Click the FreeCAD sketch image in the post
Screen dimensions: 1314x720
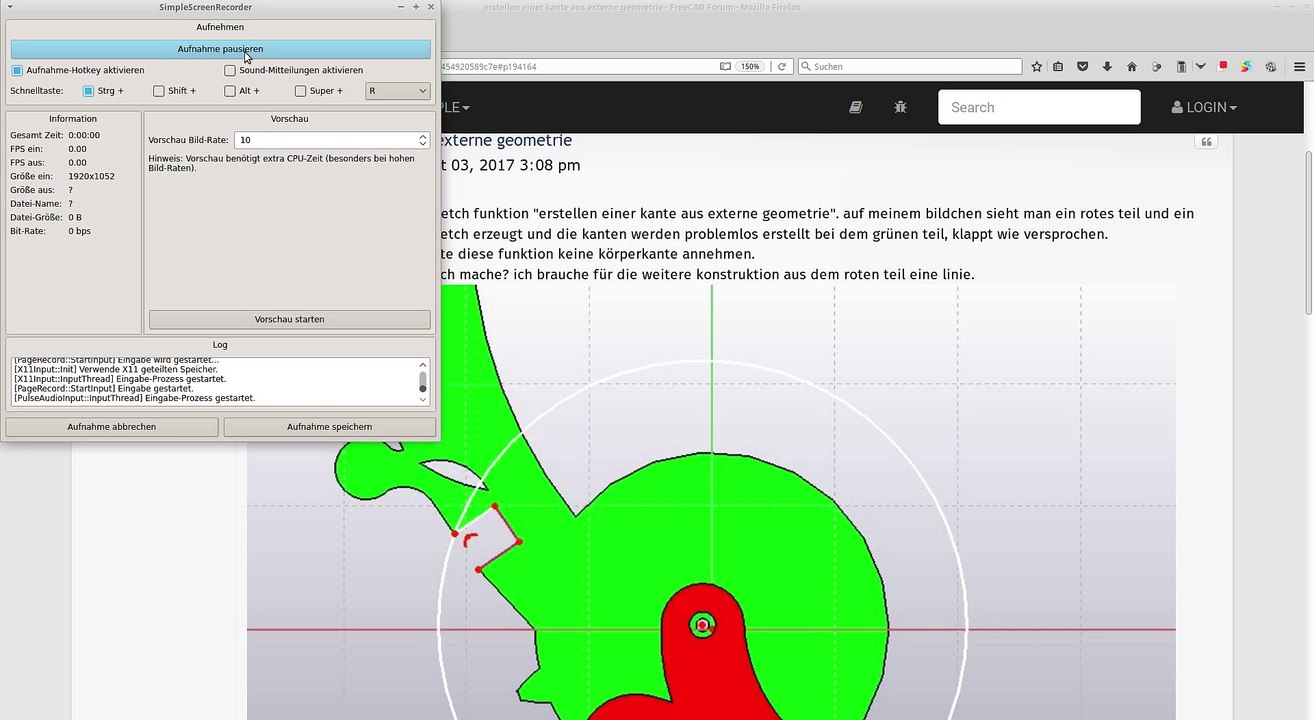click(x=711, y=502)
